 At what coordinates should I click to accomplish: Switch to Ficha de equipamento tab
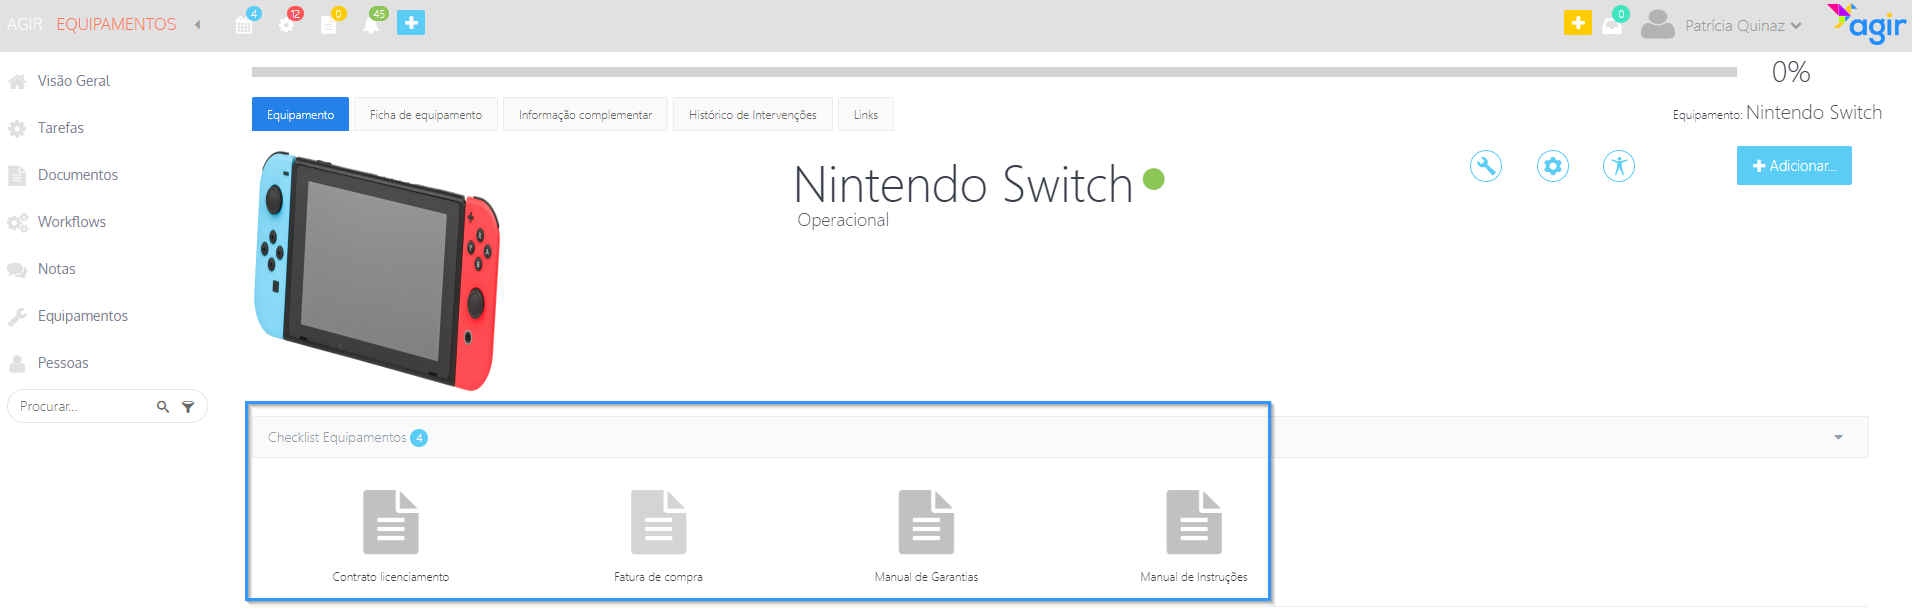click(426, 115)
